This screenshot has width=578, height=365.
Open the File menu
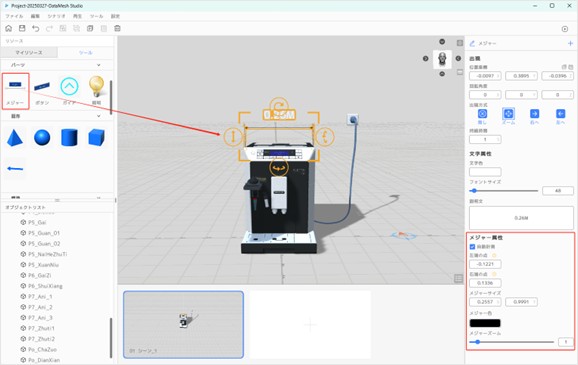click(x=14, y=16)
